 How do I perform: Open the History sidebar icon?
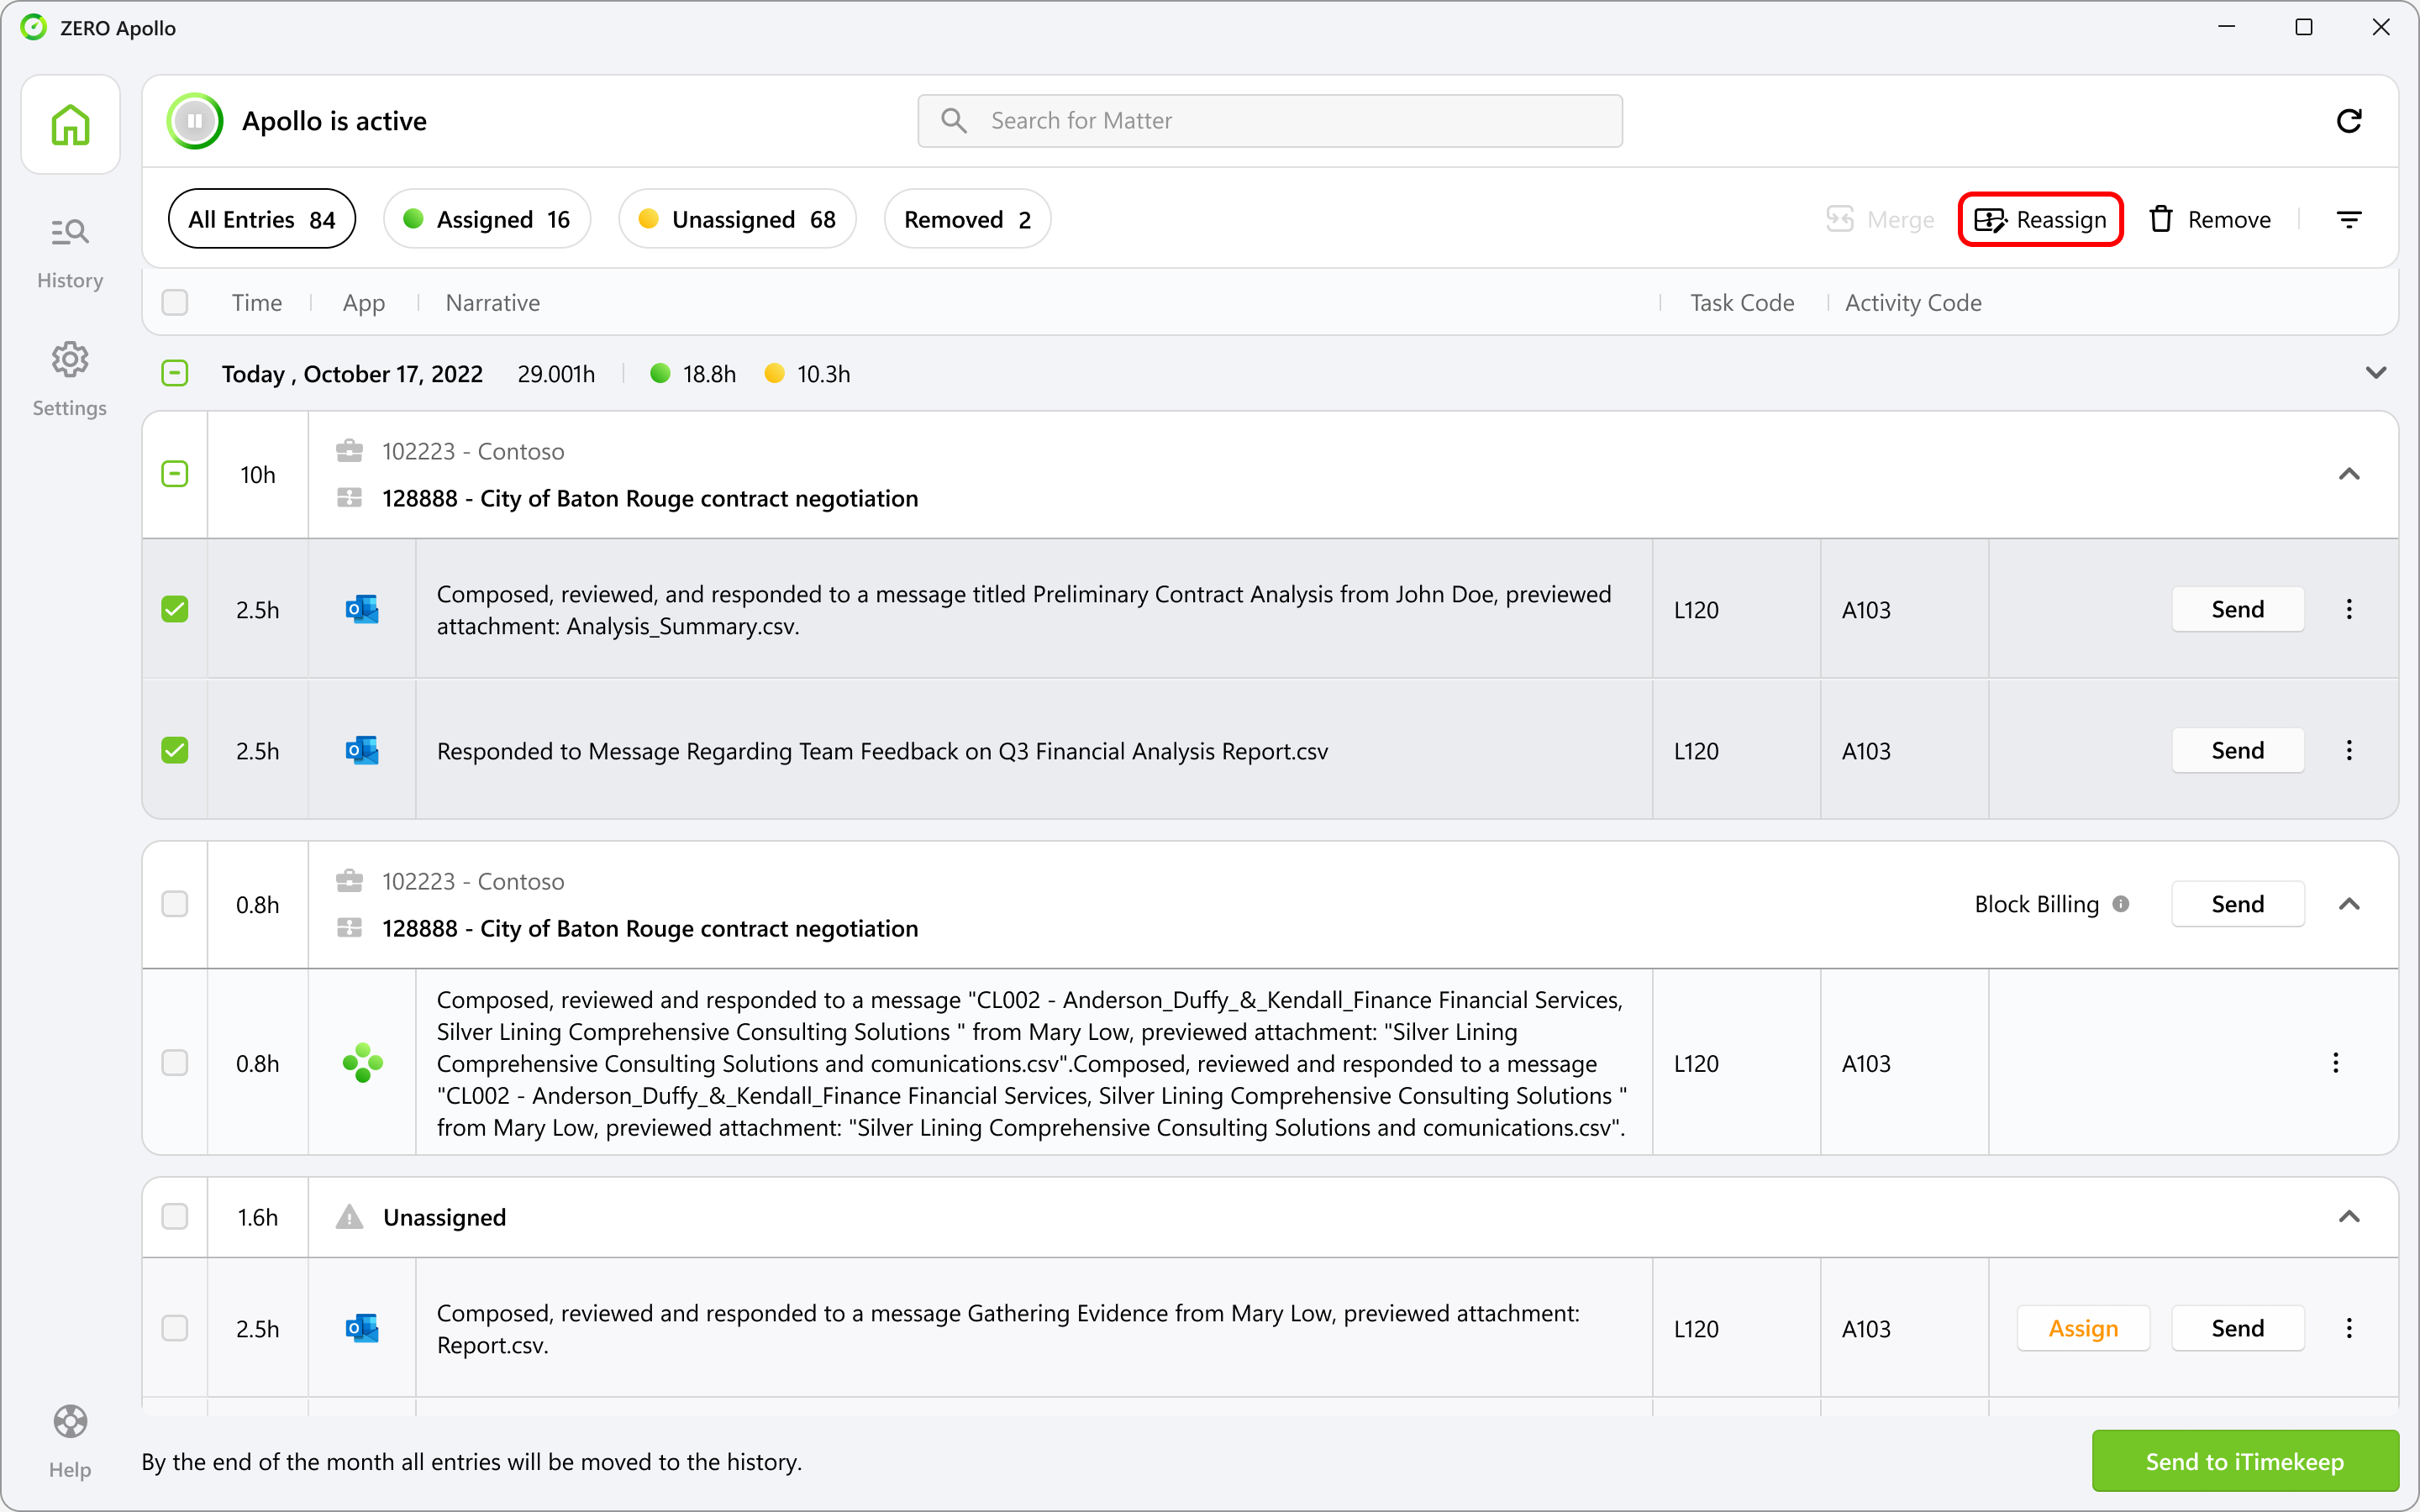70,252
